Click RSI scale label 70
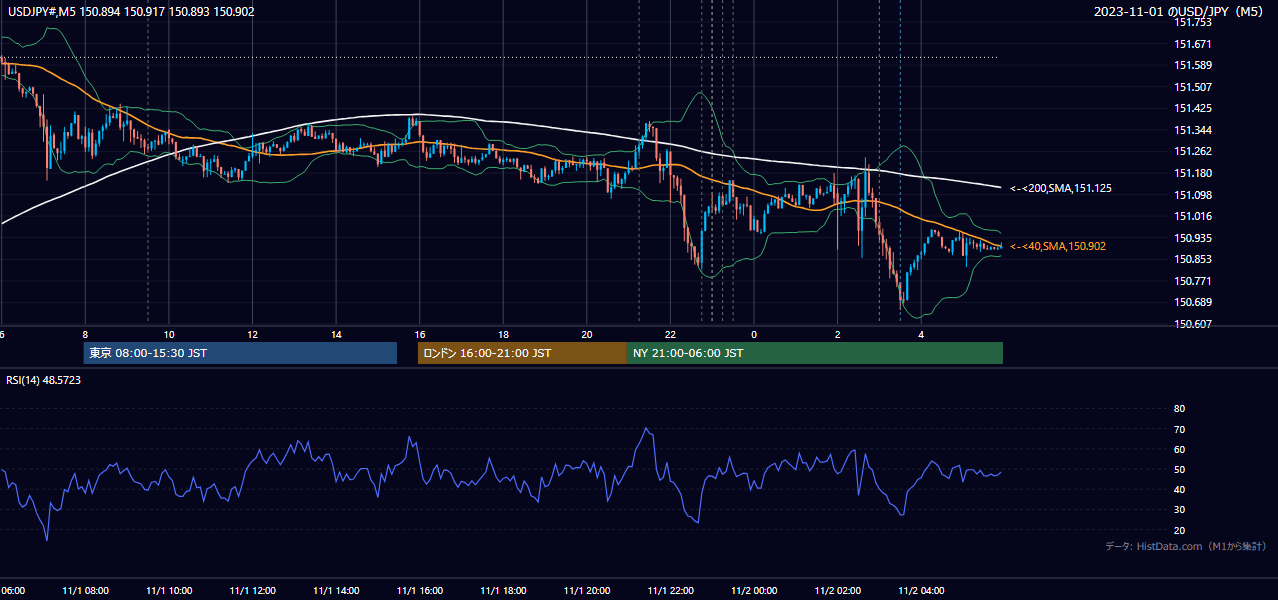The height and width of the screenshot is (600, 1278). point(1179,429)
